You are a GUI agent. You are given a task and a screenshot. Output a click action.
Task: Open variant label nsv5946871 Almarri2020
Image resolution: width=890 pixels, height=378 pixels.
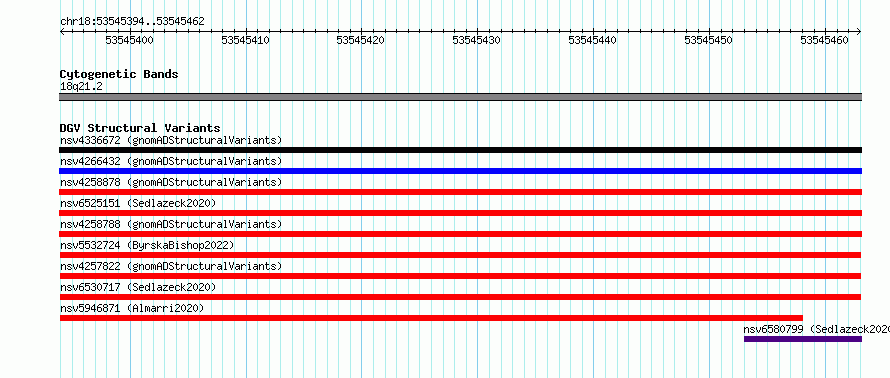[x=132, y=308]
